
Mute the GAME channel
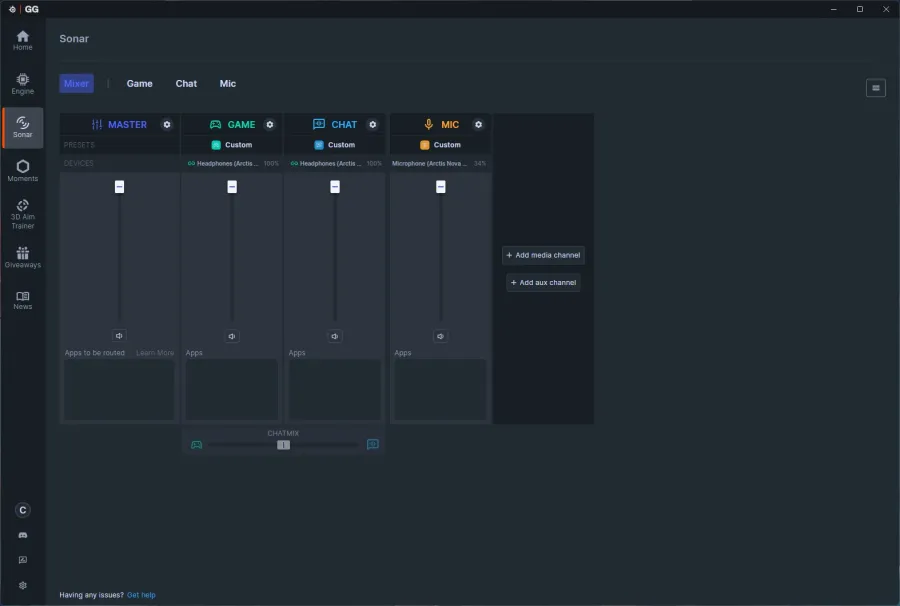[232, 336]
